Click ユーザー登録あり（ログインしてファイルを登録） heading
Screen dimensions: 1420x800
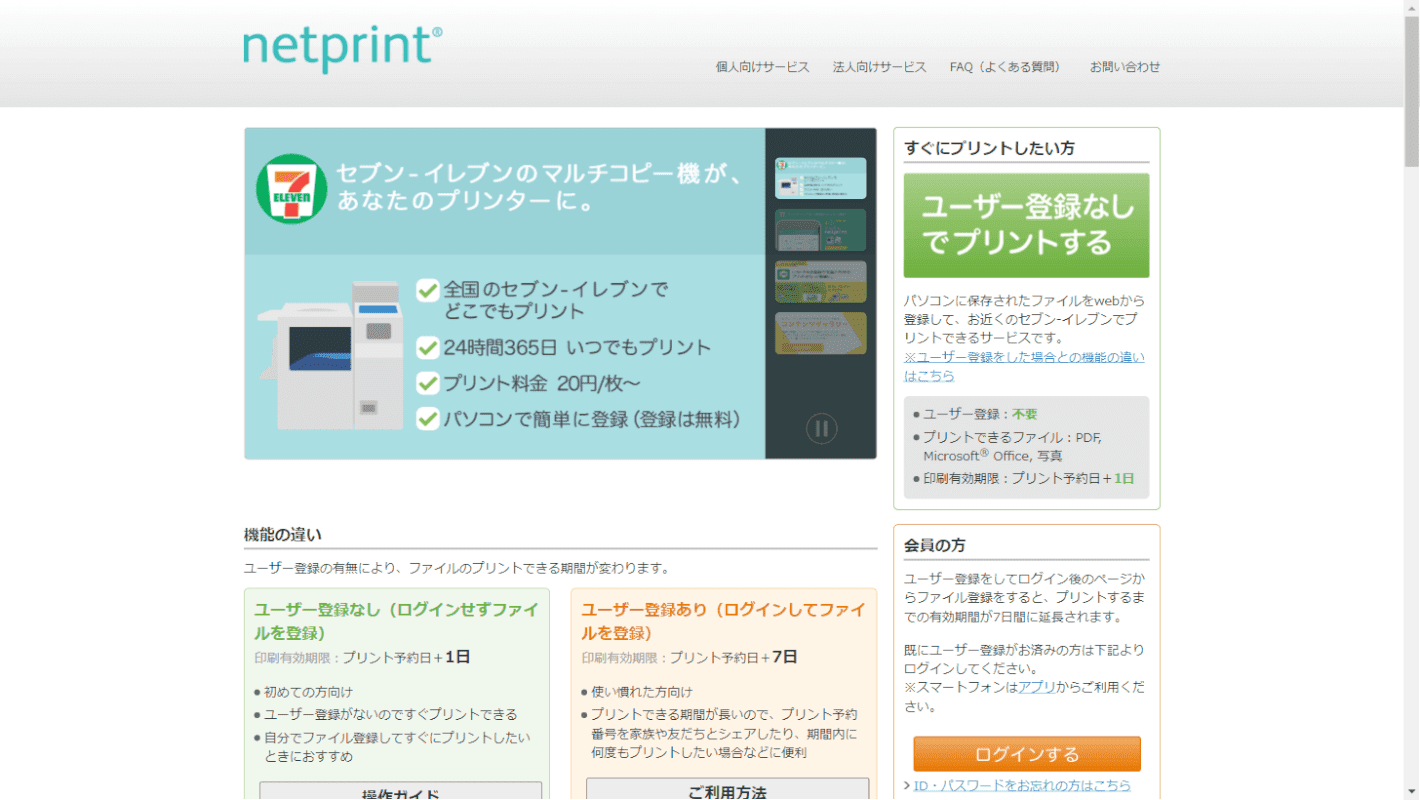(724, 621)
